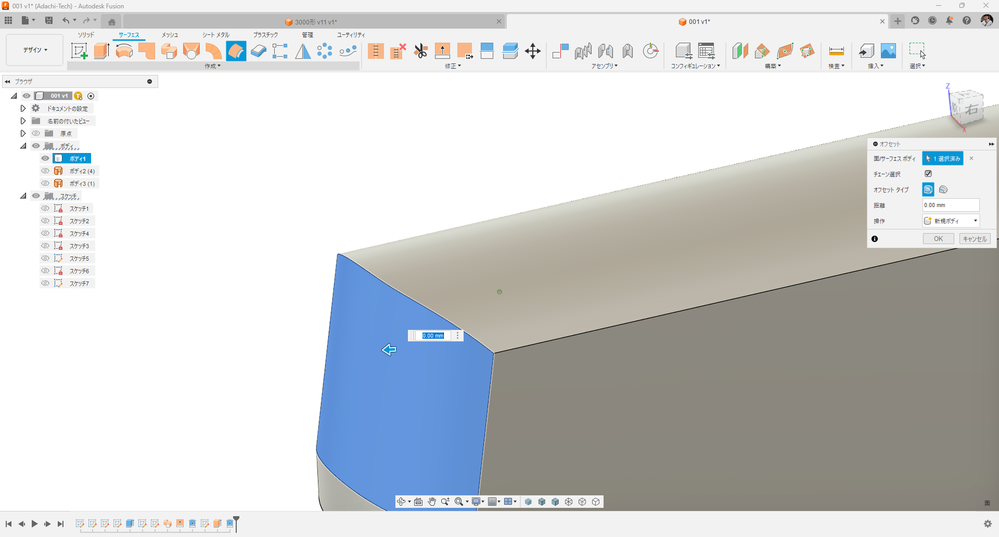Toggle the チェーン選択 checkbox

[x=928, y=173]
